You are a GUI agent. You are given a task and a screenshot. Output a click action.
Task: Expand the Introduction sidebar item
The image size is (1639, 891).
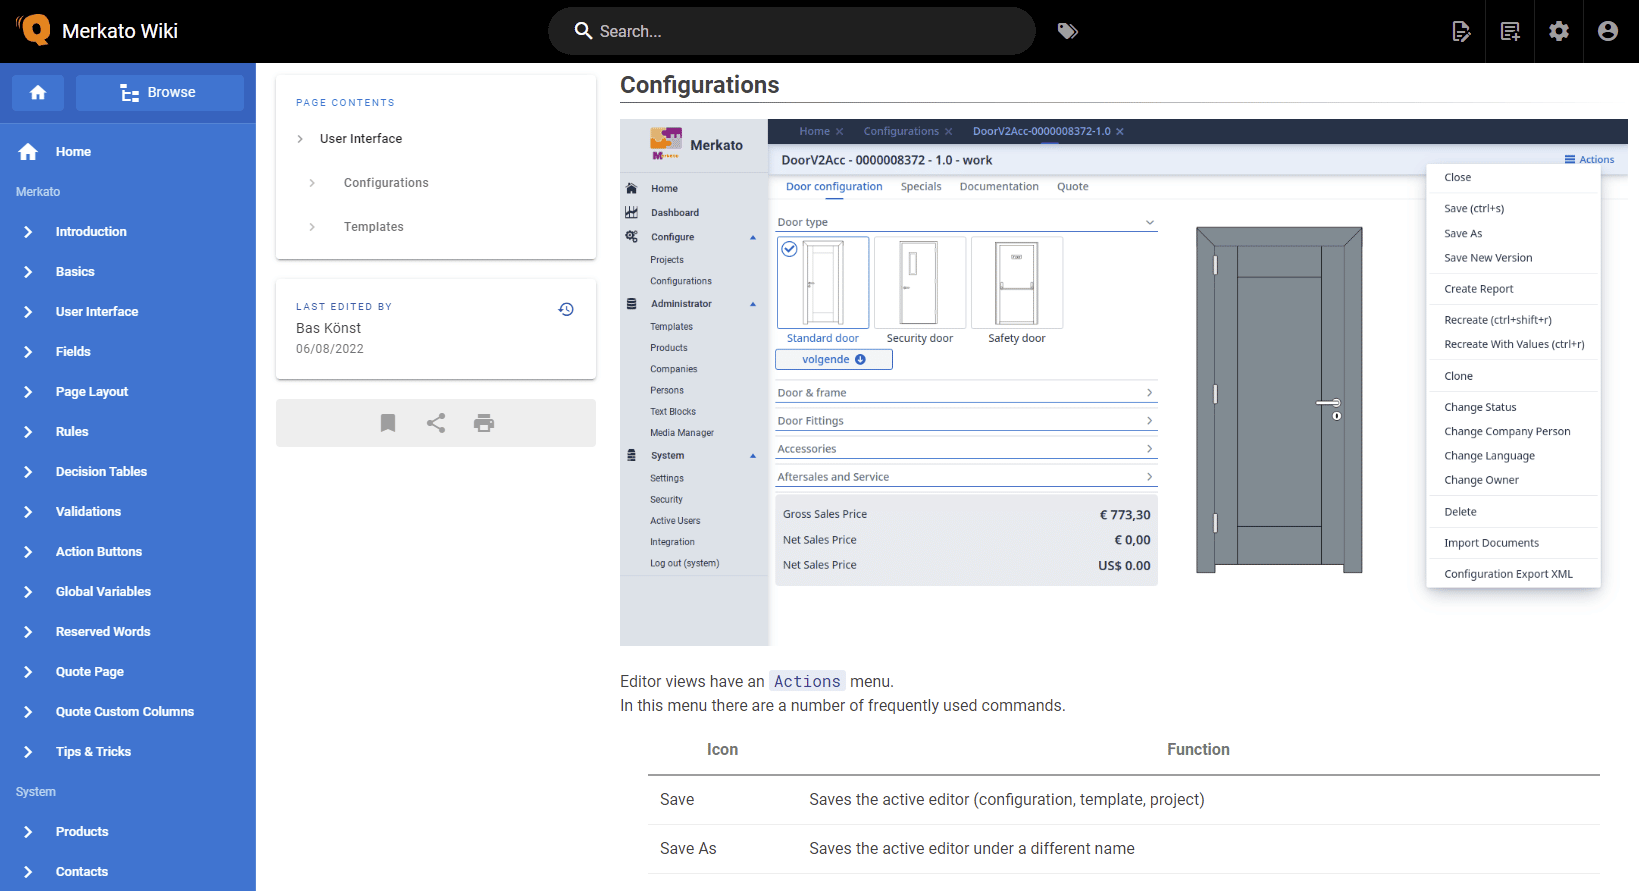(128, 232)
